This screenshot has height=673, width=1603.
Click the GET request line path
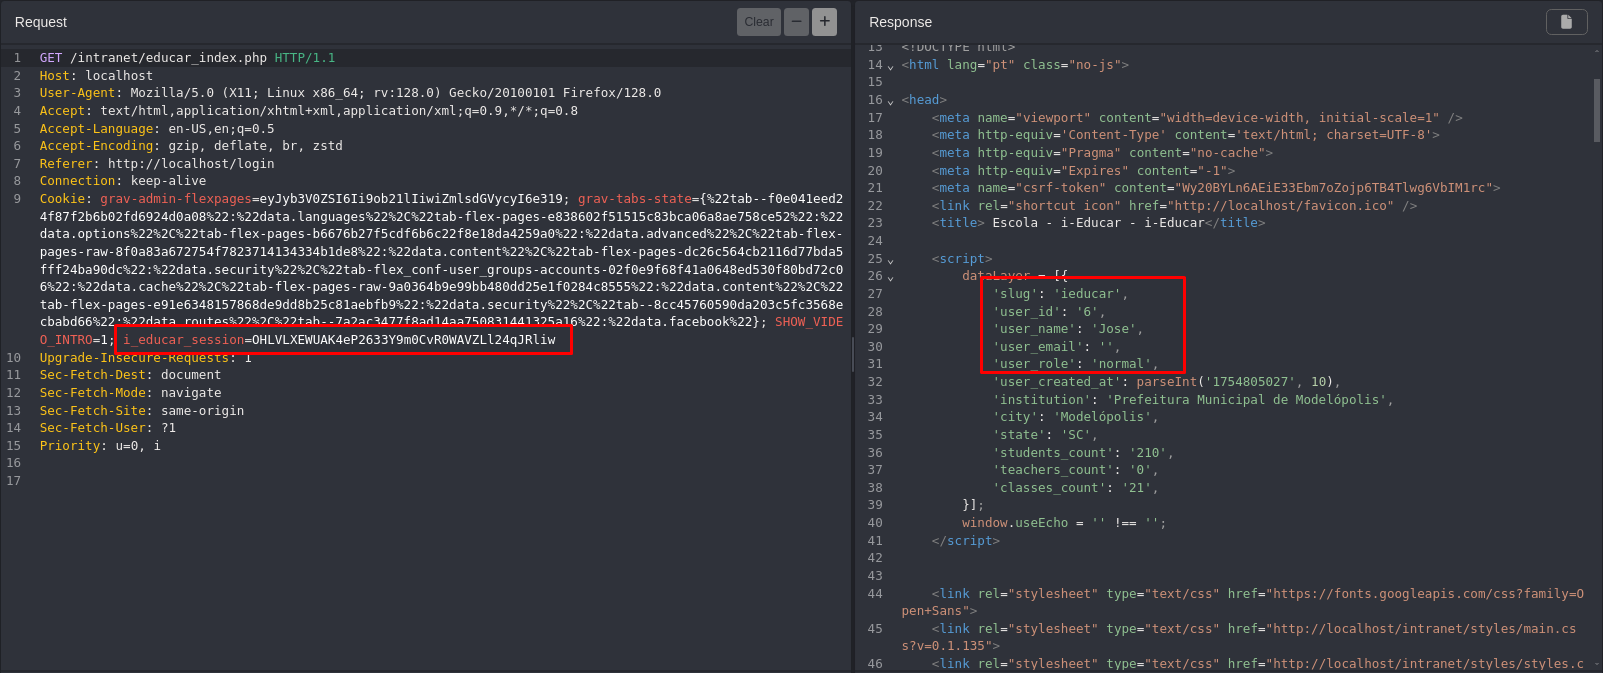point(168,58)
